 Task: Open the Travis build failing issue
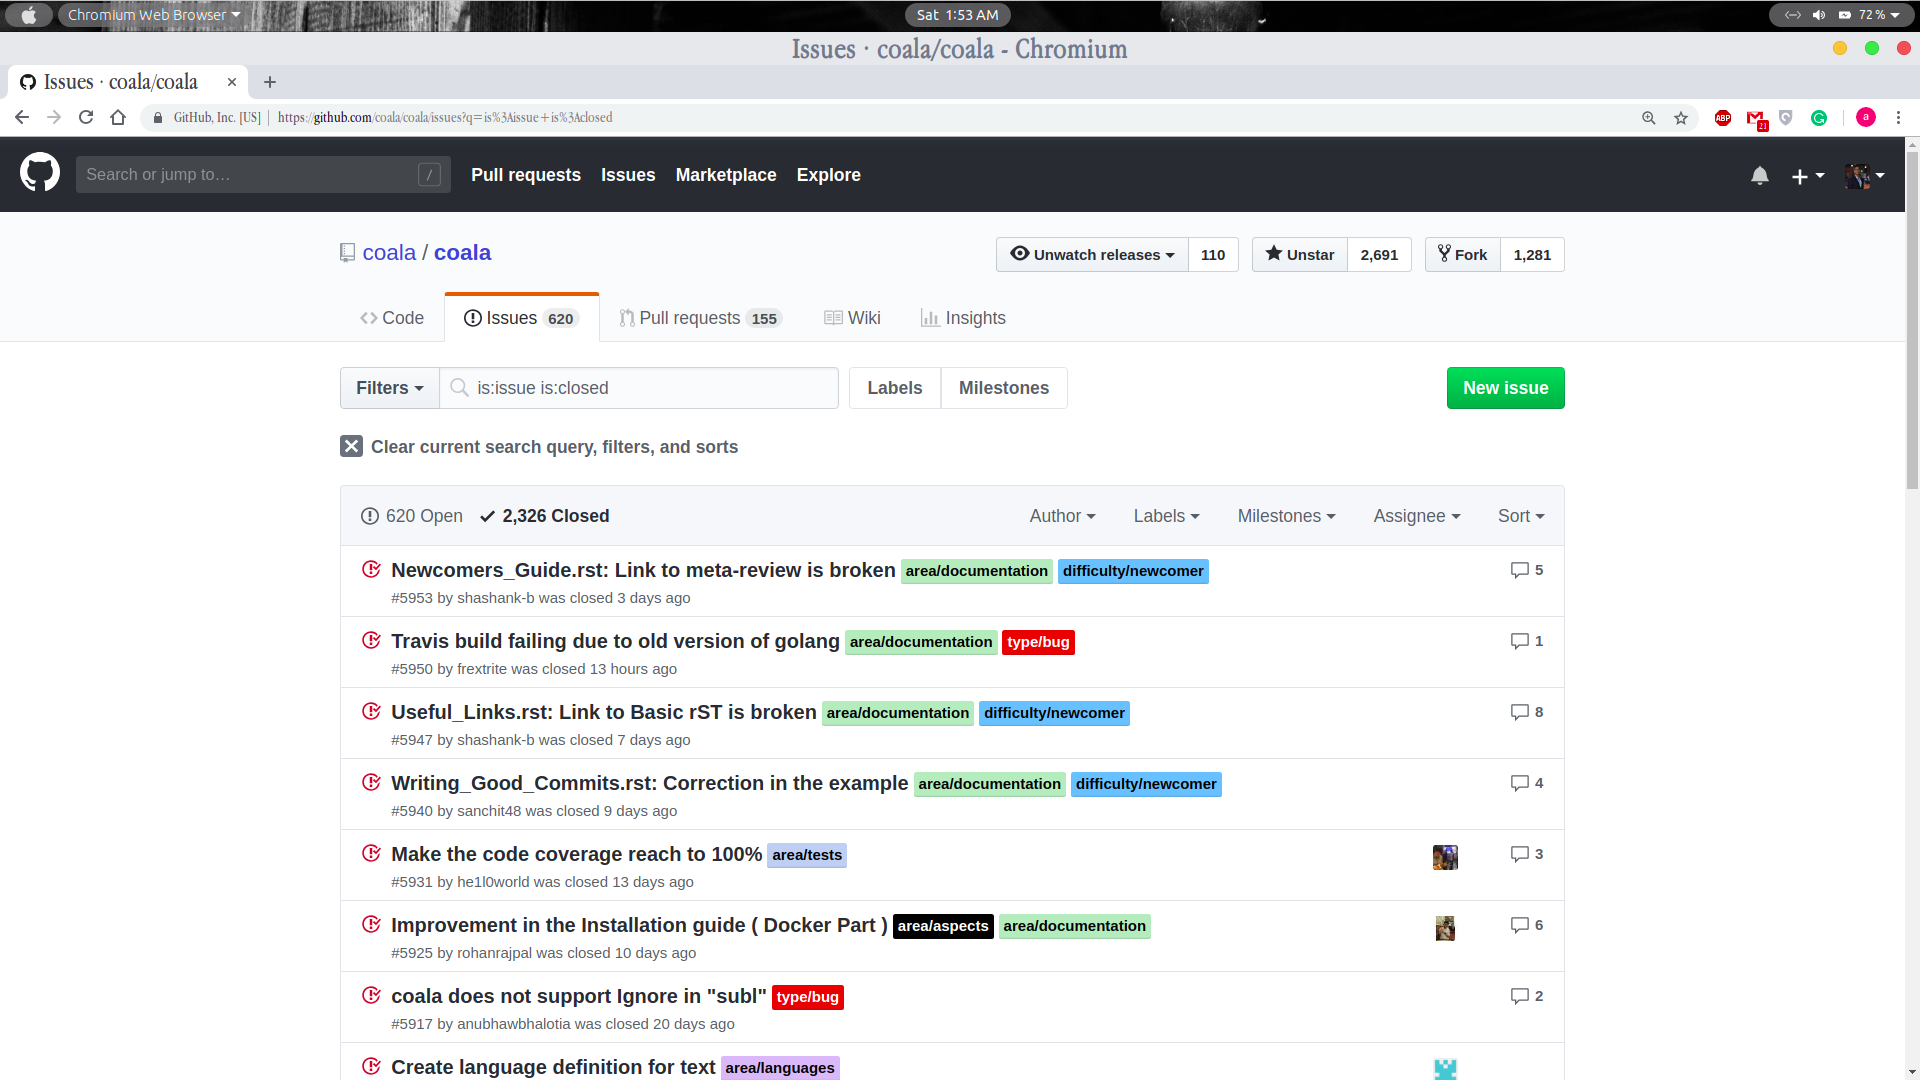click(614, 641)
